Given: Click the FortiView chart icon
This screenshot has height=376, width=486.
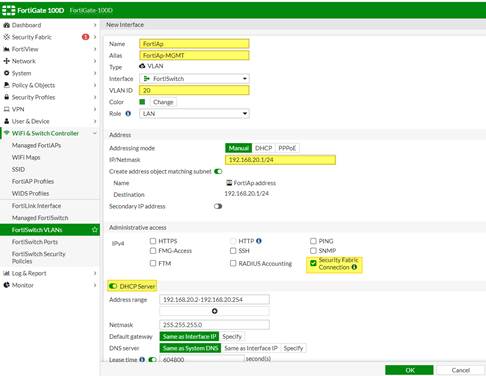Looking at the screenshot, I should pos(6,49).
